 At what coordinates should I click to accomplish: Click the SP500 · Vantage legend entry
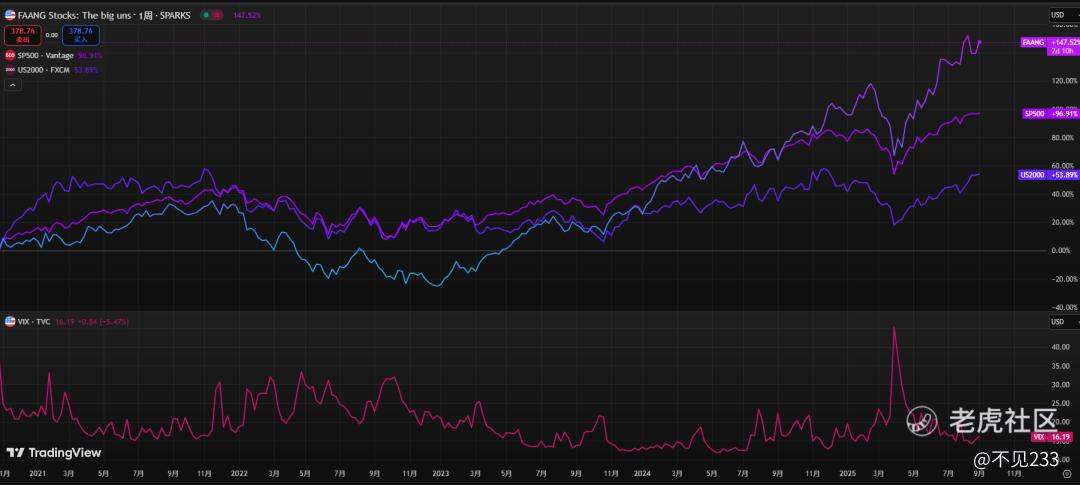pos(45,55)
